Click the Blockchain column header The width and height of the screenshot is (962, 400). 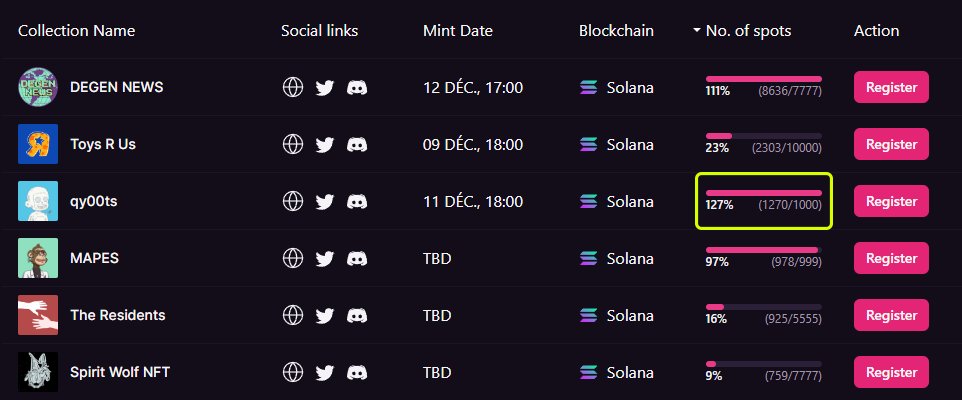click(616, 31)
